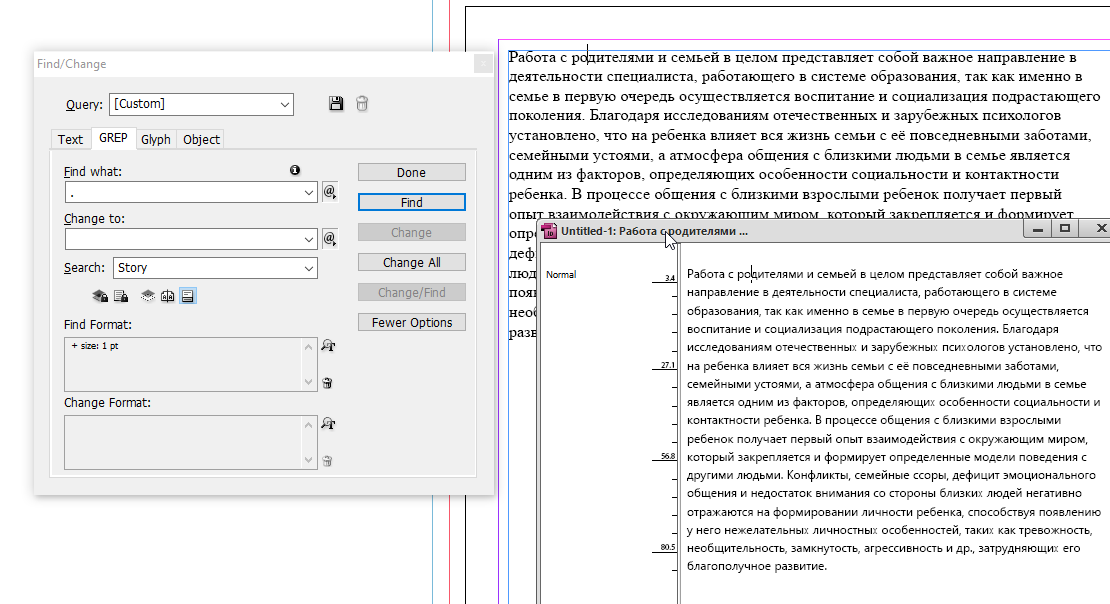Screen dimensions: 1110x604
Task: Switch to the Glyph tab
Action: click(x=156, y=140)
